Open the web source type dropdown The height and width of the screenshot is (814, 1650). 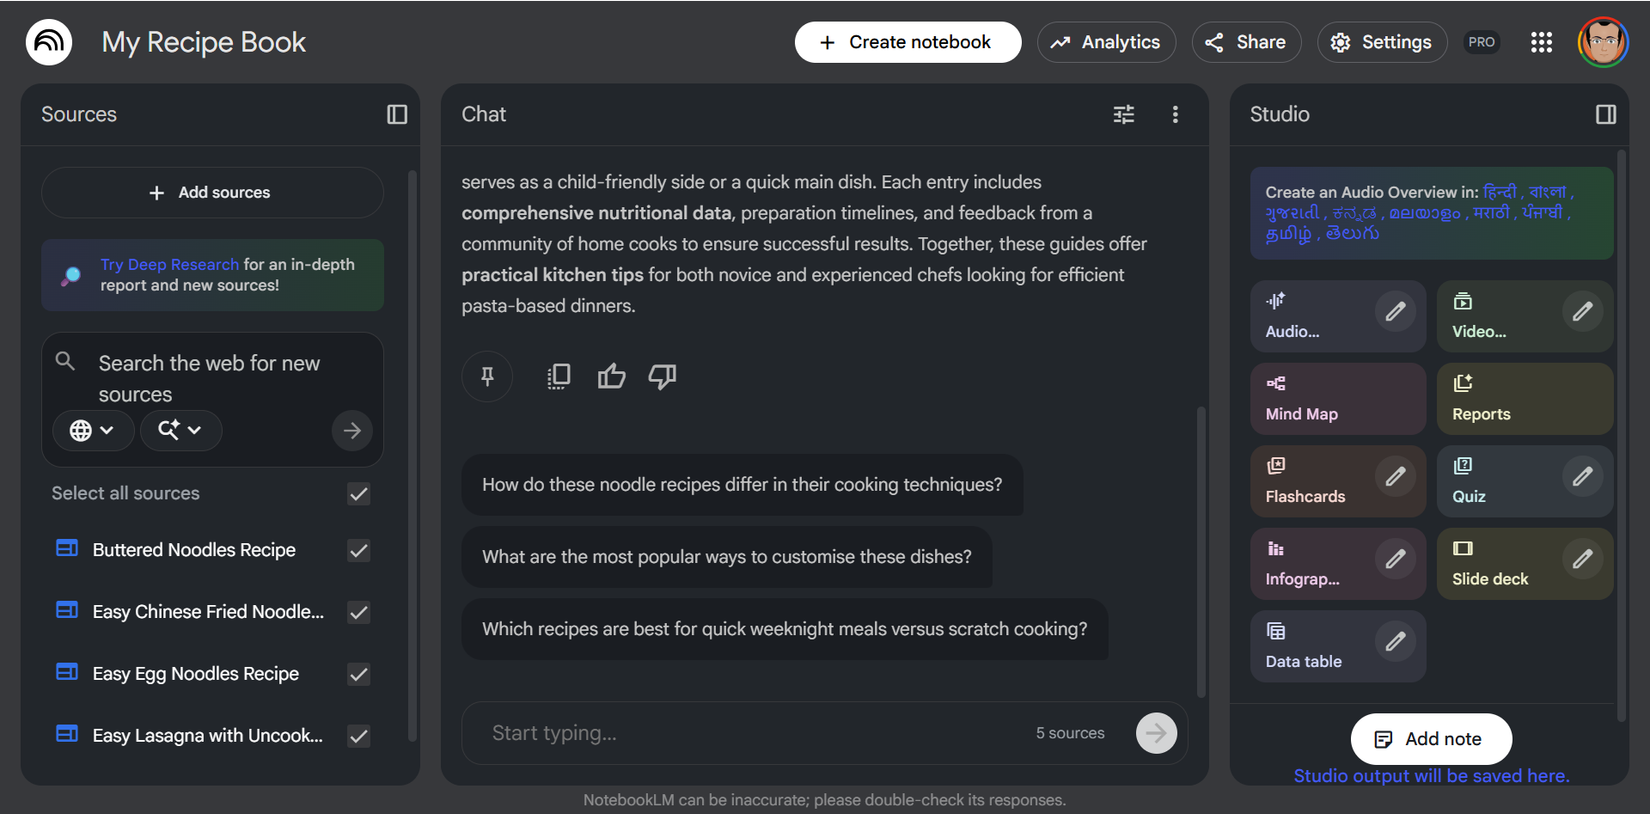pos(92,430)
